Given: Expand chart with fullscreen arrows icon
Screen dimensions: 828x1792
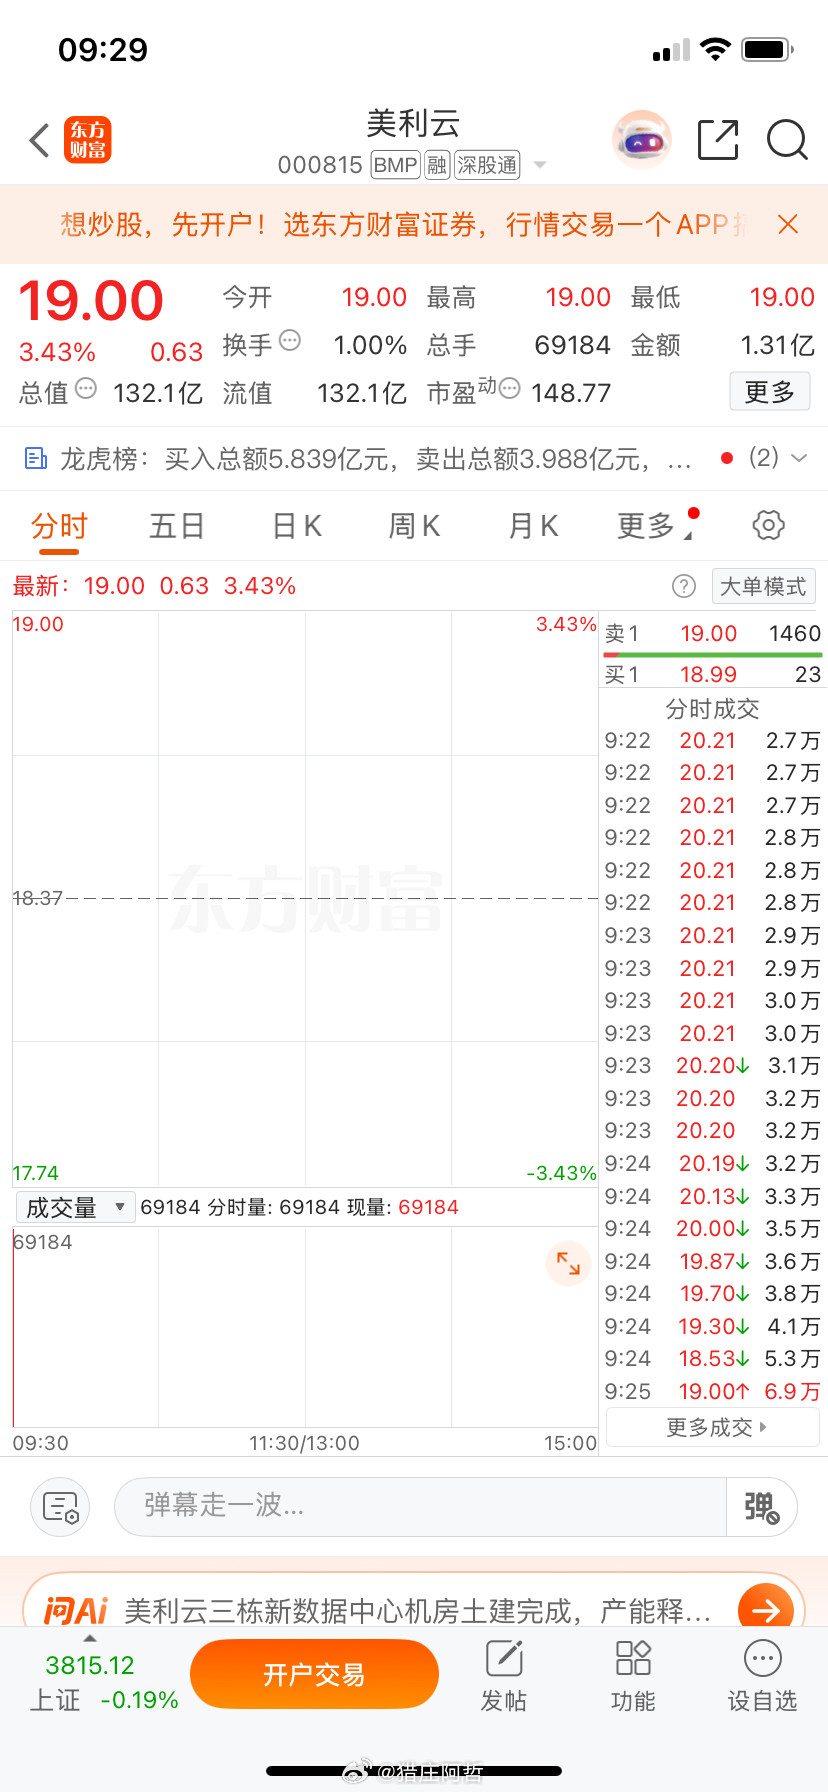Looking at the screenshot, I should pyautogui.click(x=568, y=1263).
